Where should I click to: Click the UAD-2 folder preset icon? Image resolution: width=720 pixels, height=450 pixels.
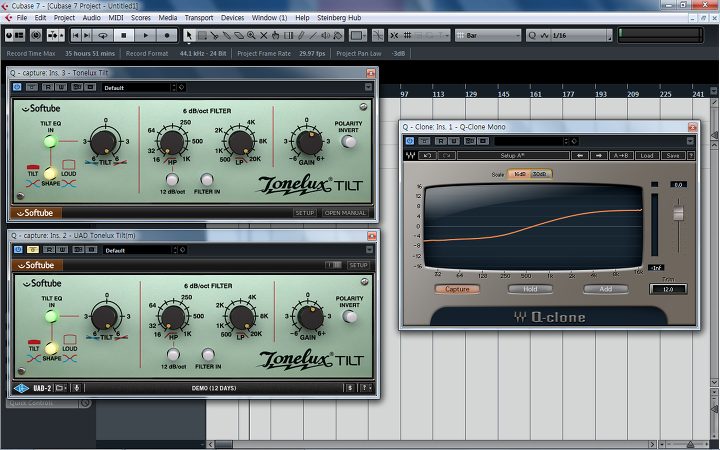pyautogui.click(x=60, y=388)
